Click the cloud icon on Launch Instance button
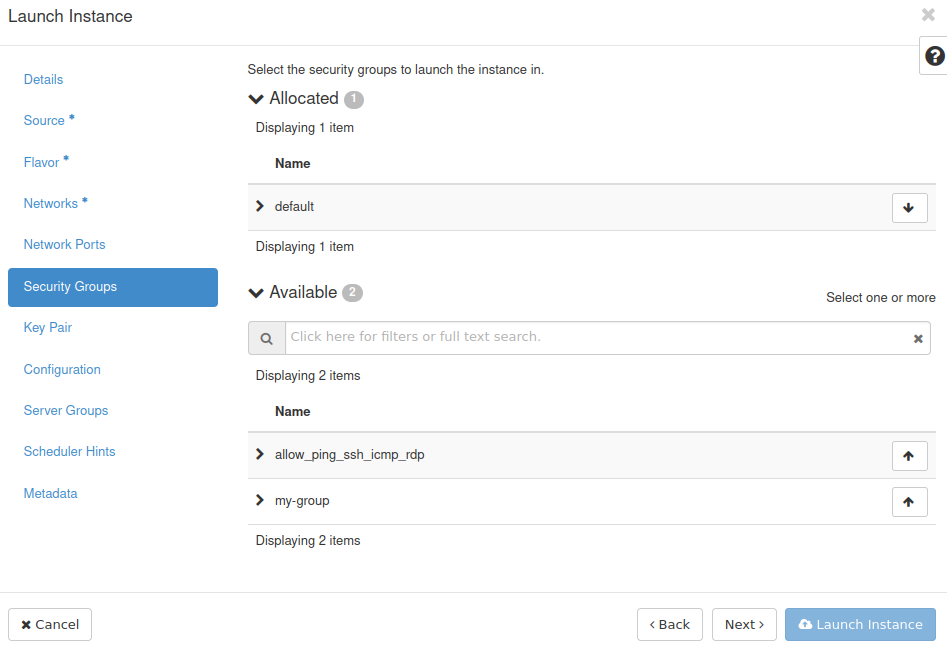947x647 pixels. pyautogui.click(x=806, y=624)
